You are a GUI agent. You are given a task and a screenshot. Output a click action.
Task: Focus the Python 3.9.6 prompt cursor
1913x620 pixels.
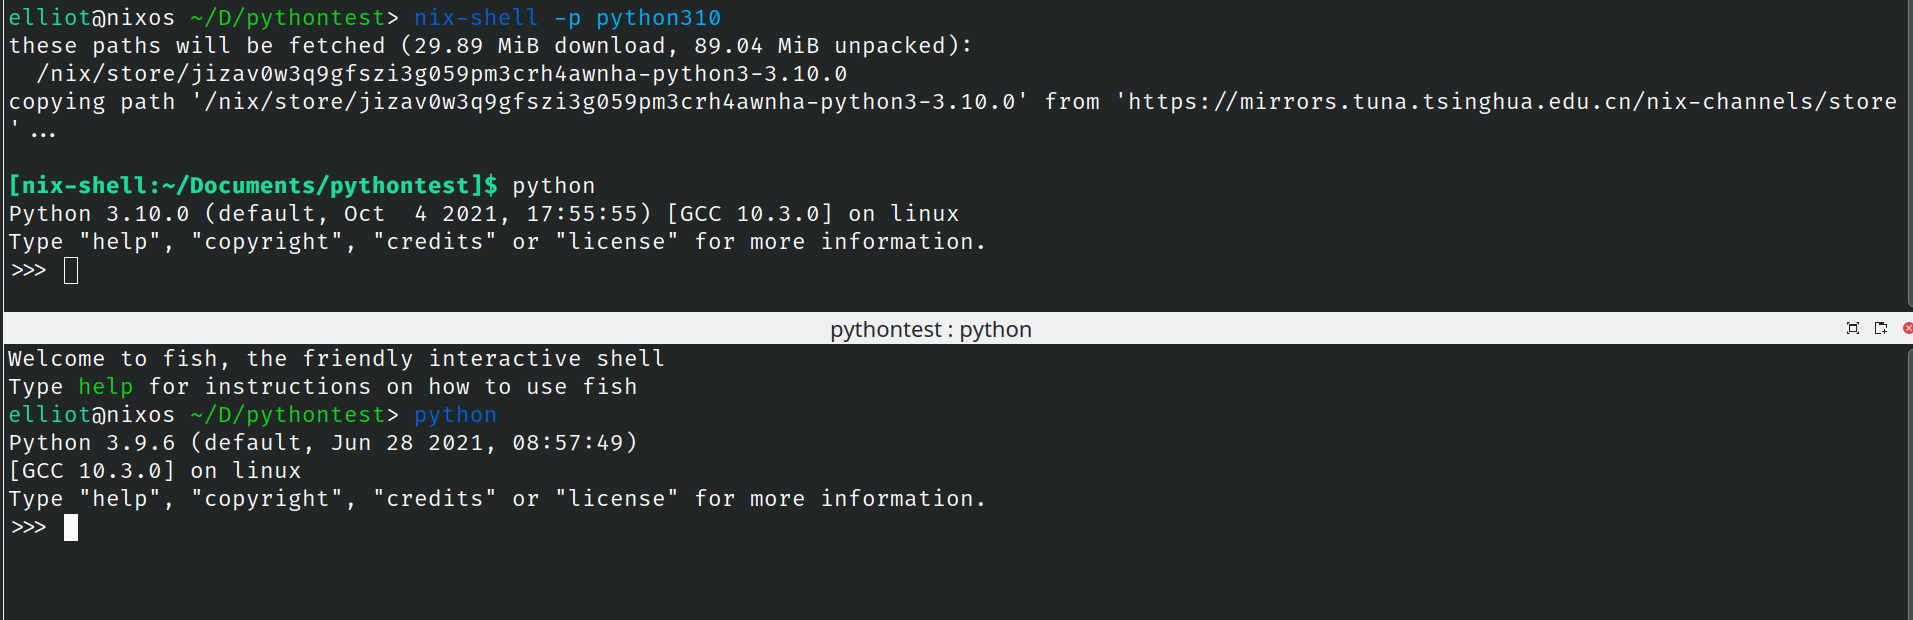point(71,527)
